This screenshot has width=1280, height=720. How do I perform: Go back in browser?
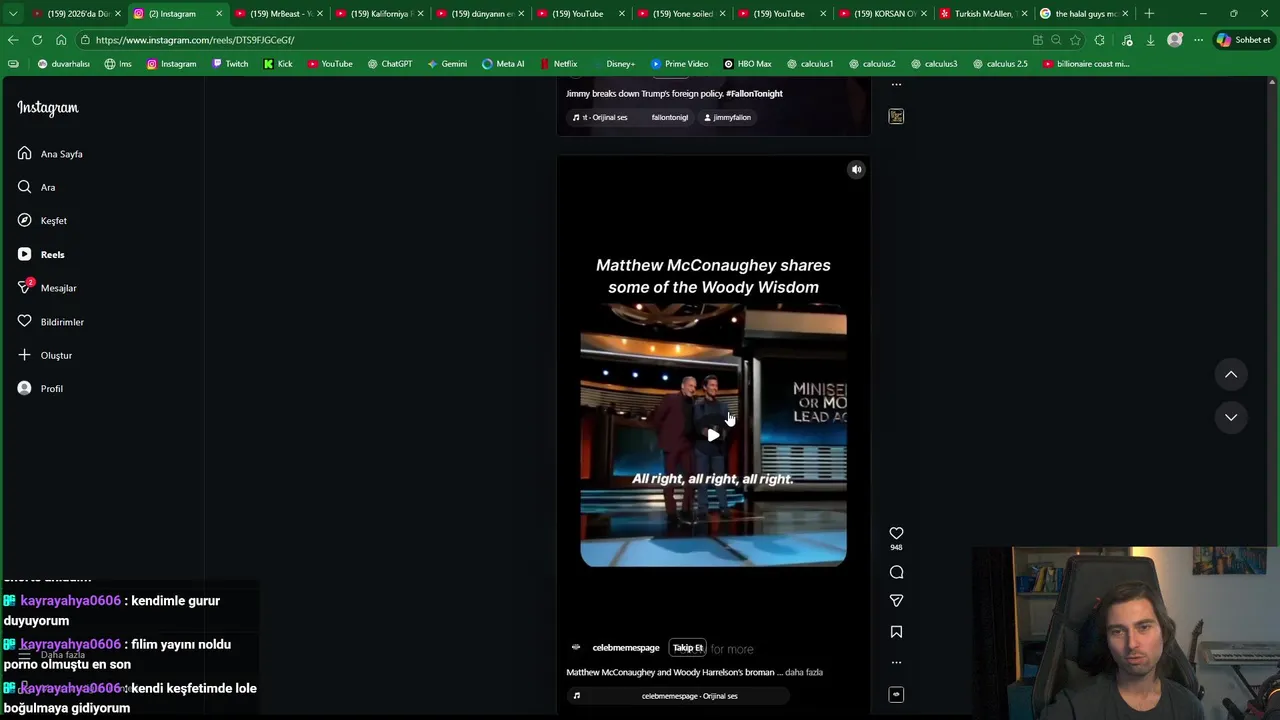click(x=13, y=40)
